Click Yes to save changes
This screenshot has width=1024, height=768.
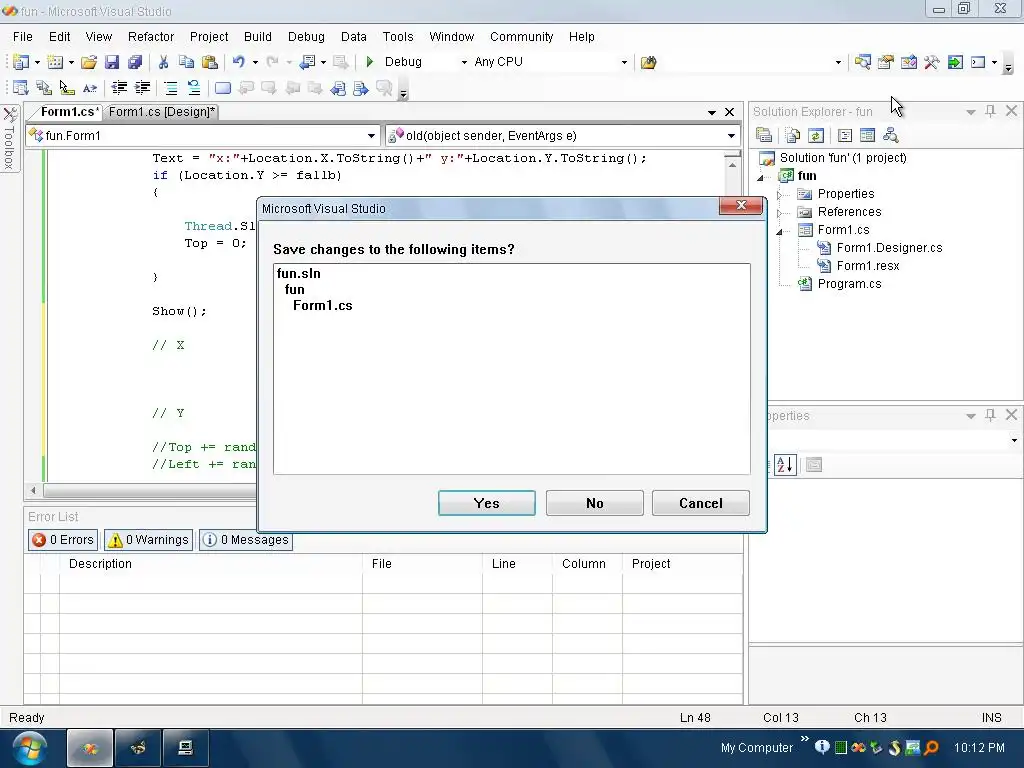(487, 503)
